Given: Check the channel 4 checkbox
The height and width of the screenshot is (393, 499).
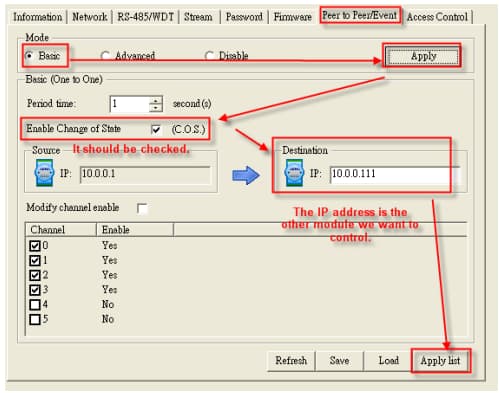Looking at the screenshot, I should (x=35, y=304).
